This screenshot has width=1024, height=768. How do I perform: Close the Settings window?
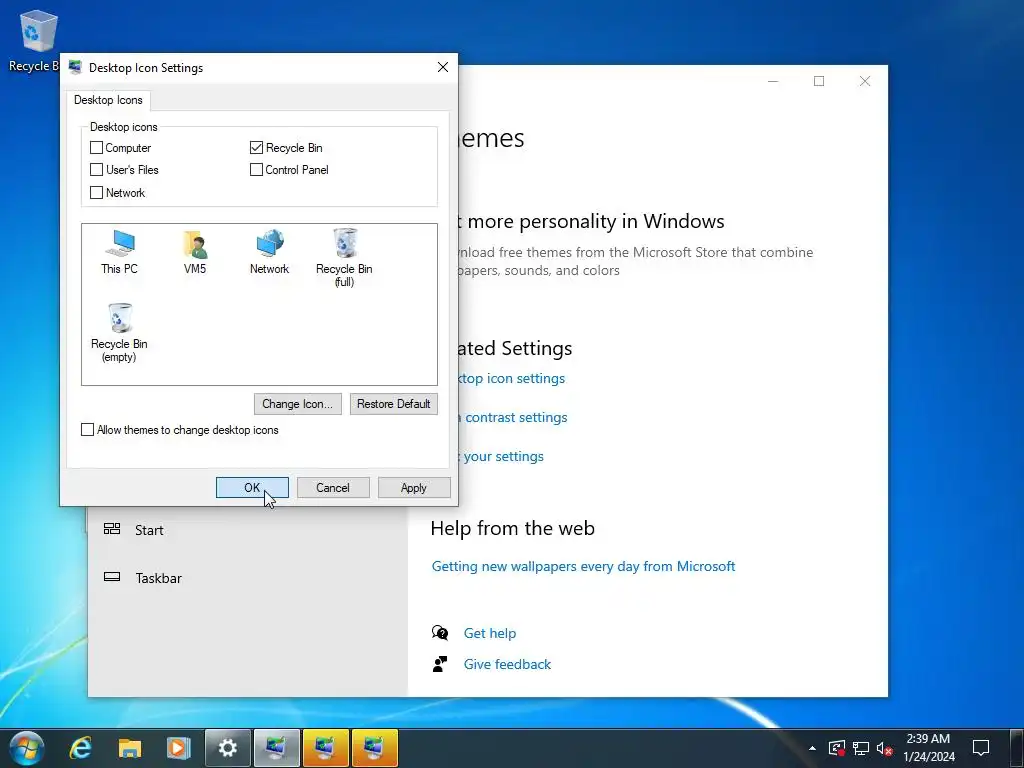[865, 81]
